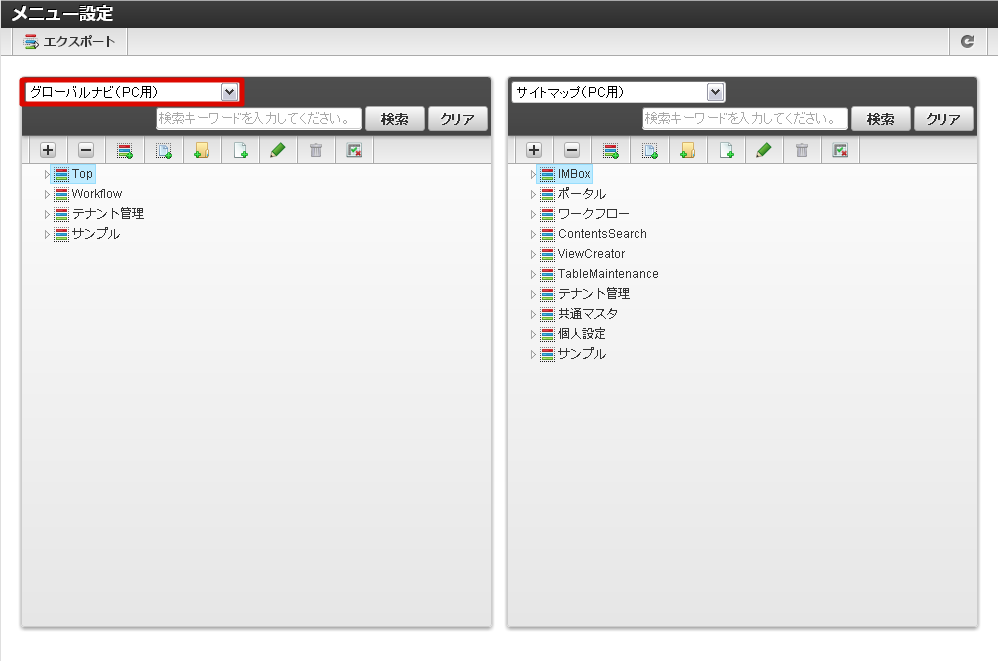
Task: Open the サイトマップ(PC用) dropdown
Action: coord(619,92)
